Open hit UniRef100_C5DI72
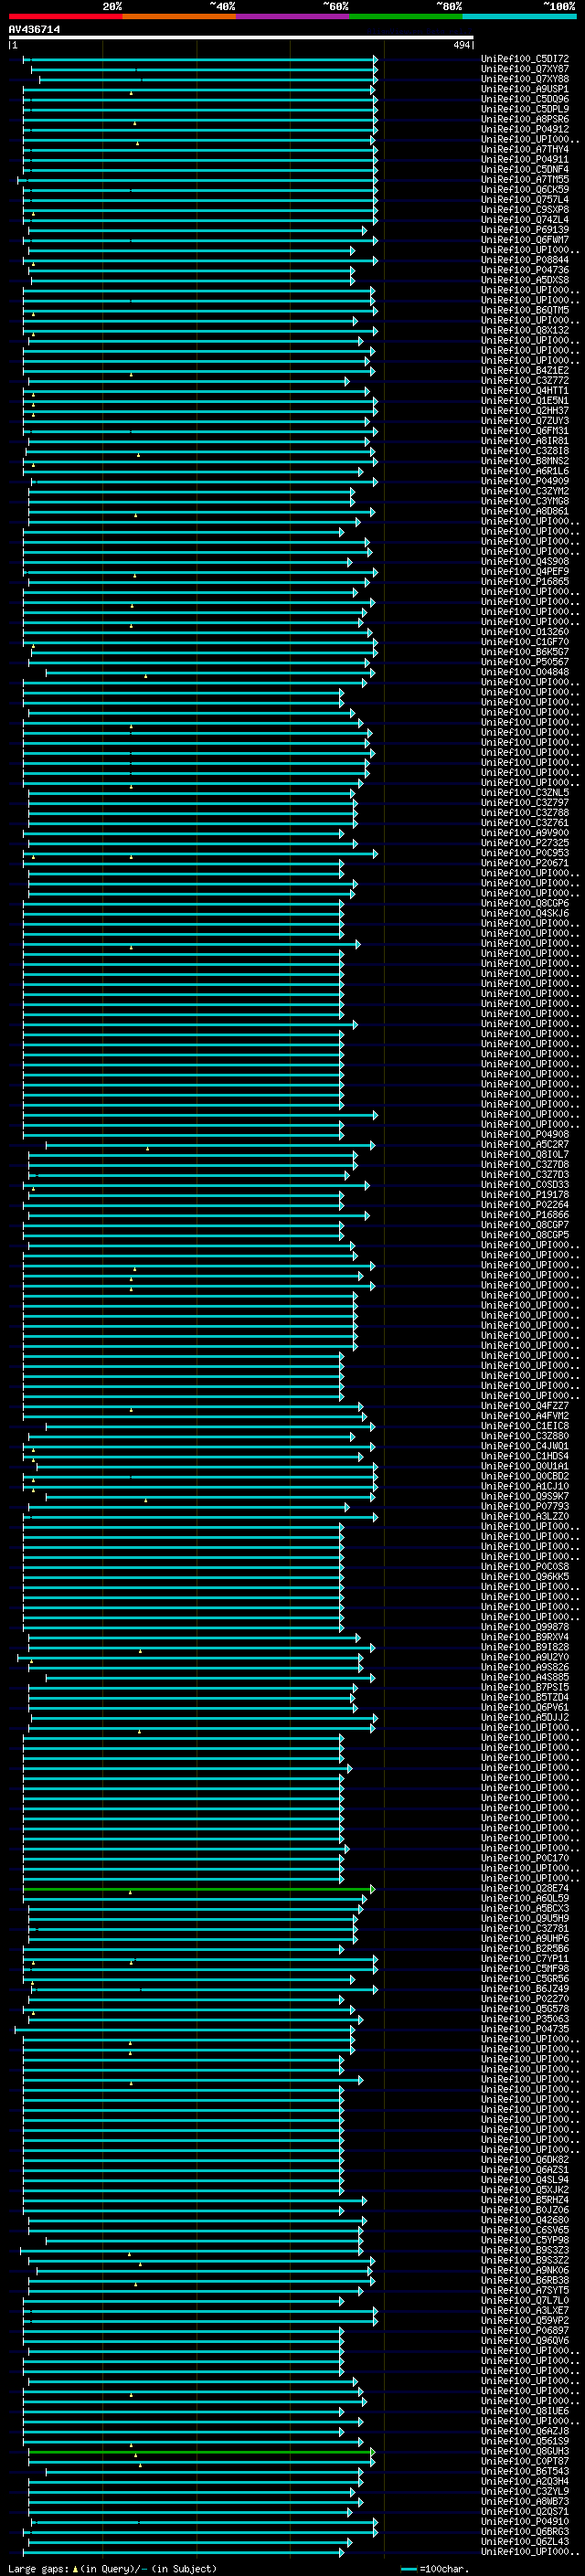 (x=525, y=59)
